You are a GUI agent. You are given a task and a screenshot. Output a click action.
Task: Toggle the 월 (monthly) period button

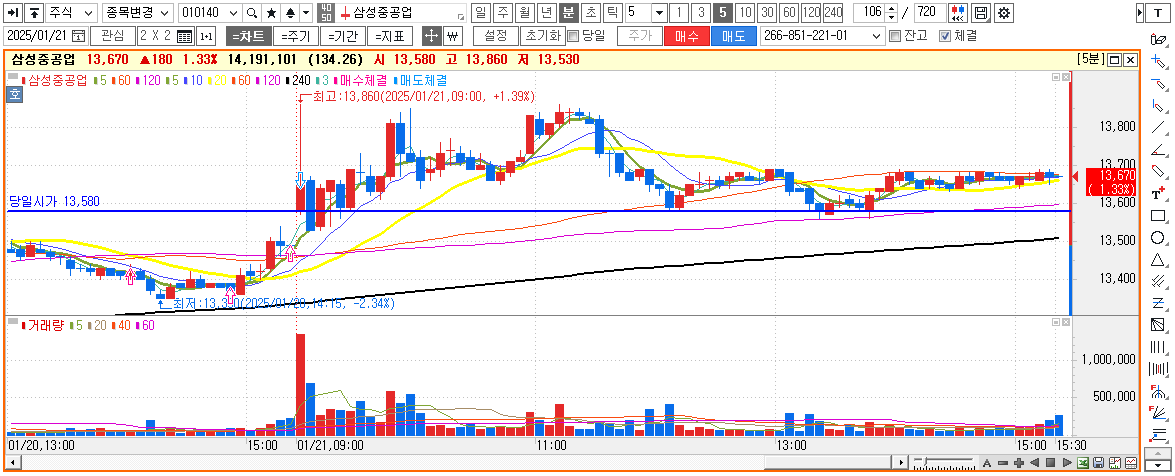pos(525,13)
